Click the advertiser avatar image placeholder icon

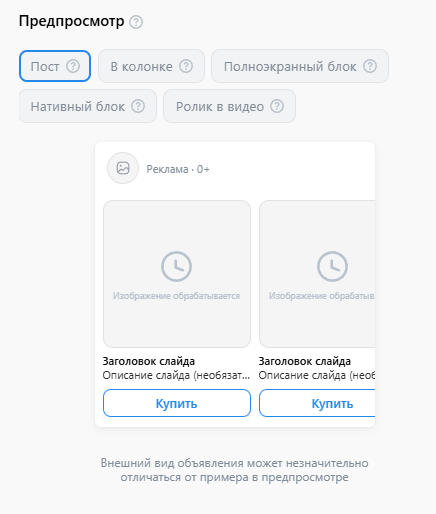(x=123, y=168)
